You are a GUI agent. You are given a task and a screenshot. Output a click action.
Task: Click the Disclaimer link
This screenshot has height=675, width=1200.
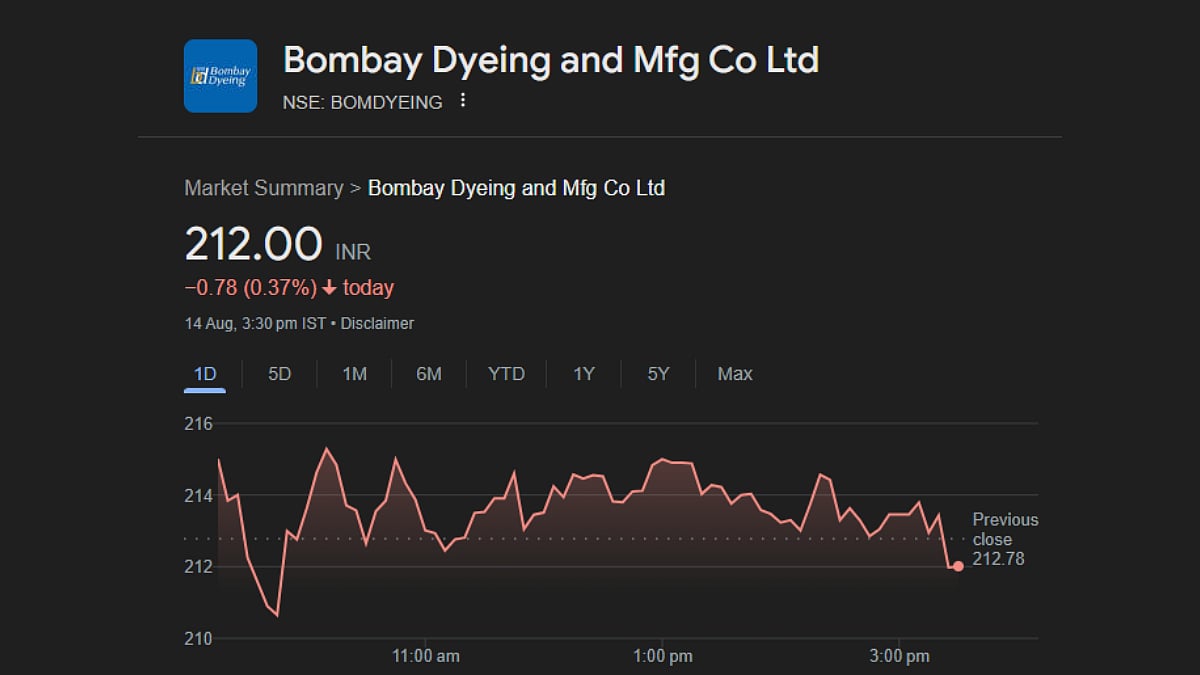378,324
